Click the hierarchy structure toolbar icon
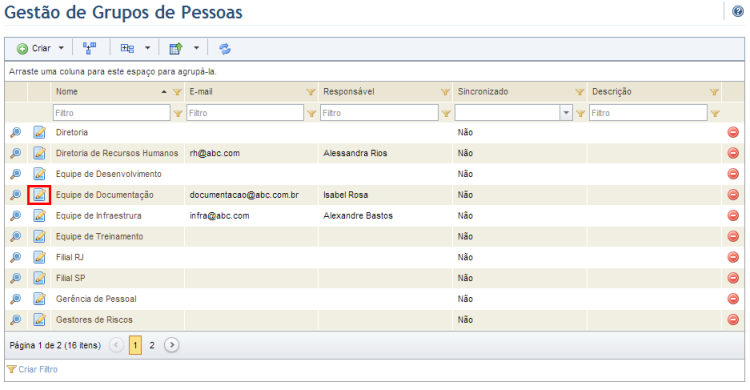Image resolution: width=750 pixels, height=390 pixels. coord(89,48)
